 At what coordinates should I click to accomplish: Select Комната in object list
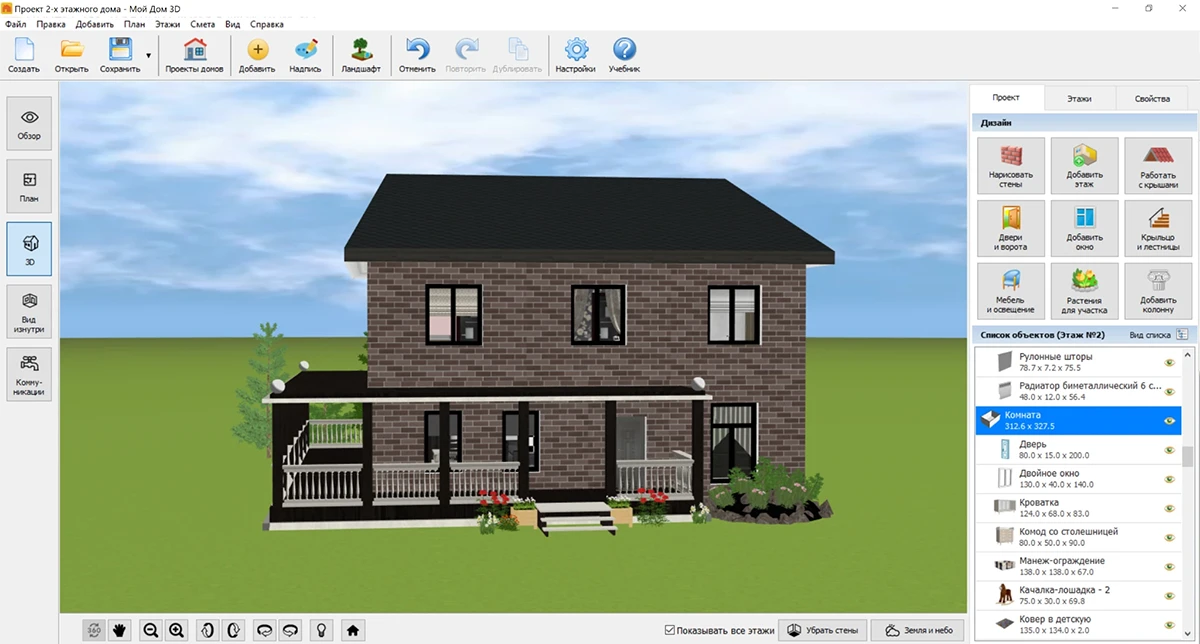click(1078, 420)
